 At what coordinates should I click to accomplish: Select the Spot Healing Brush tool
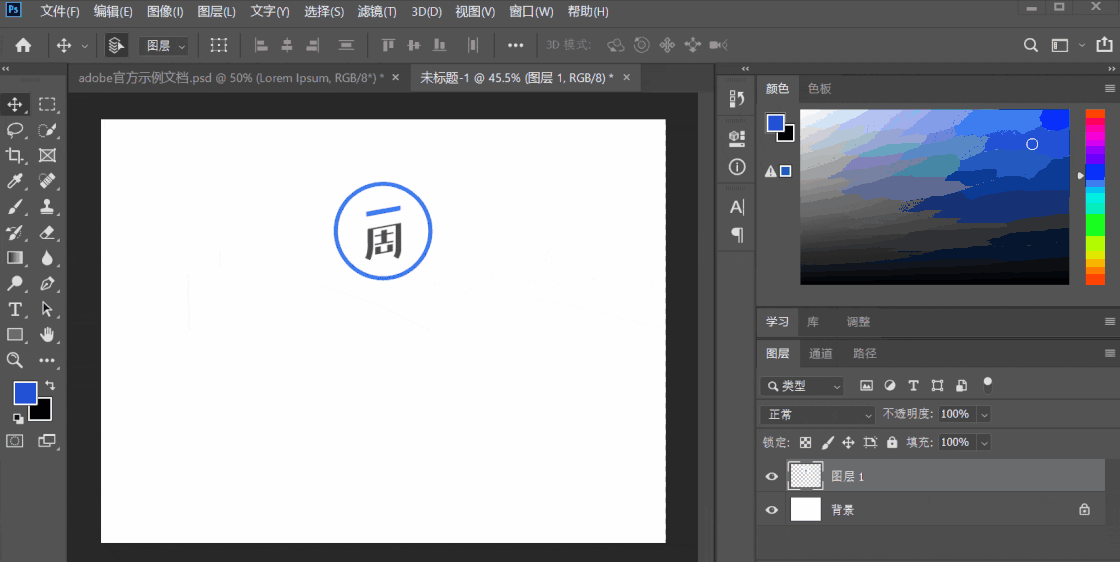tap(47, 181)
